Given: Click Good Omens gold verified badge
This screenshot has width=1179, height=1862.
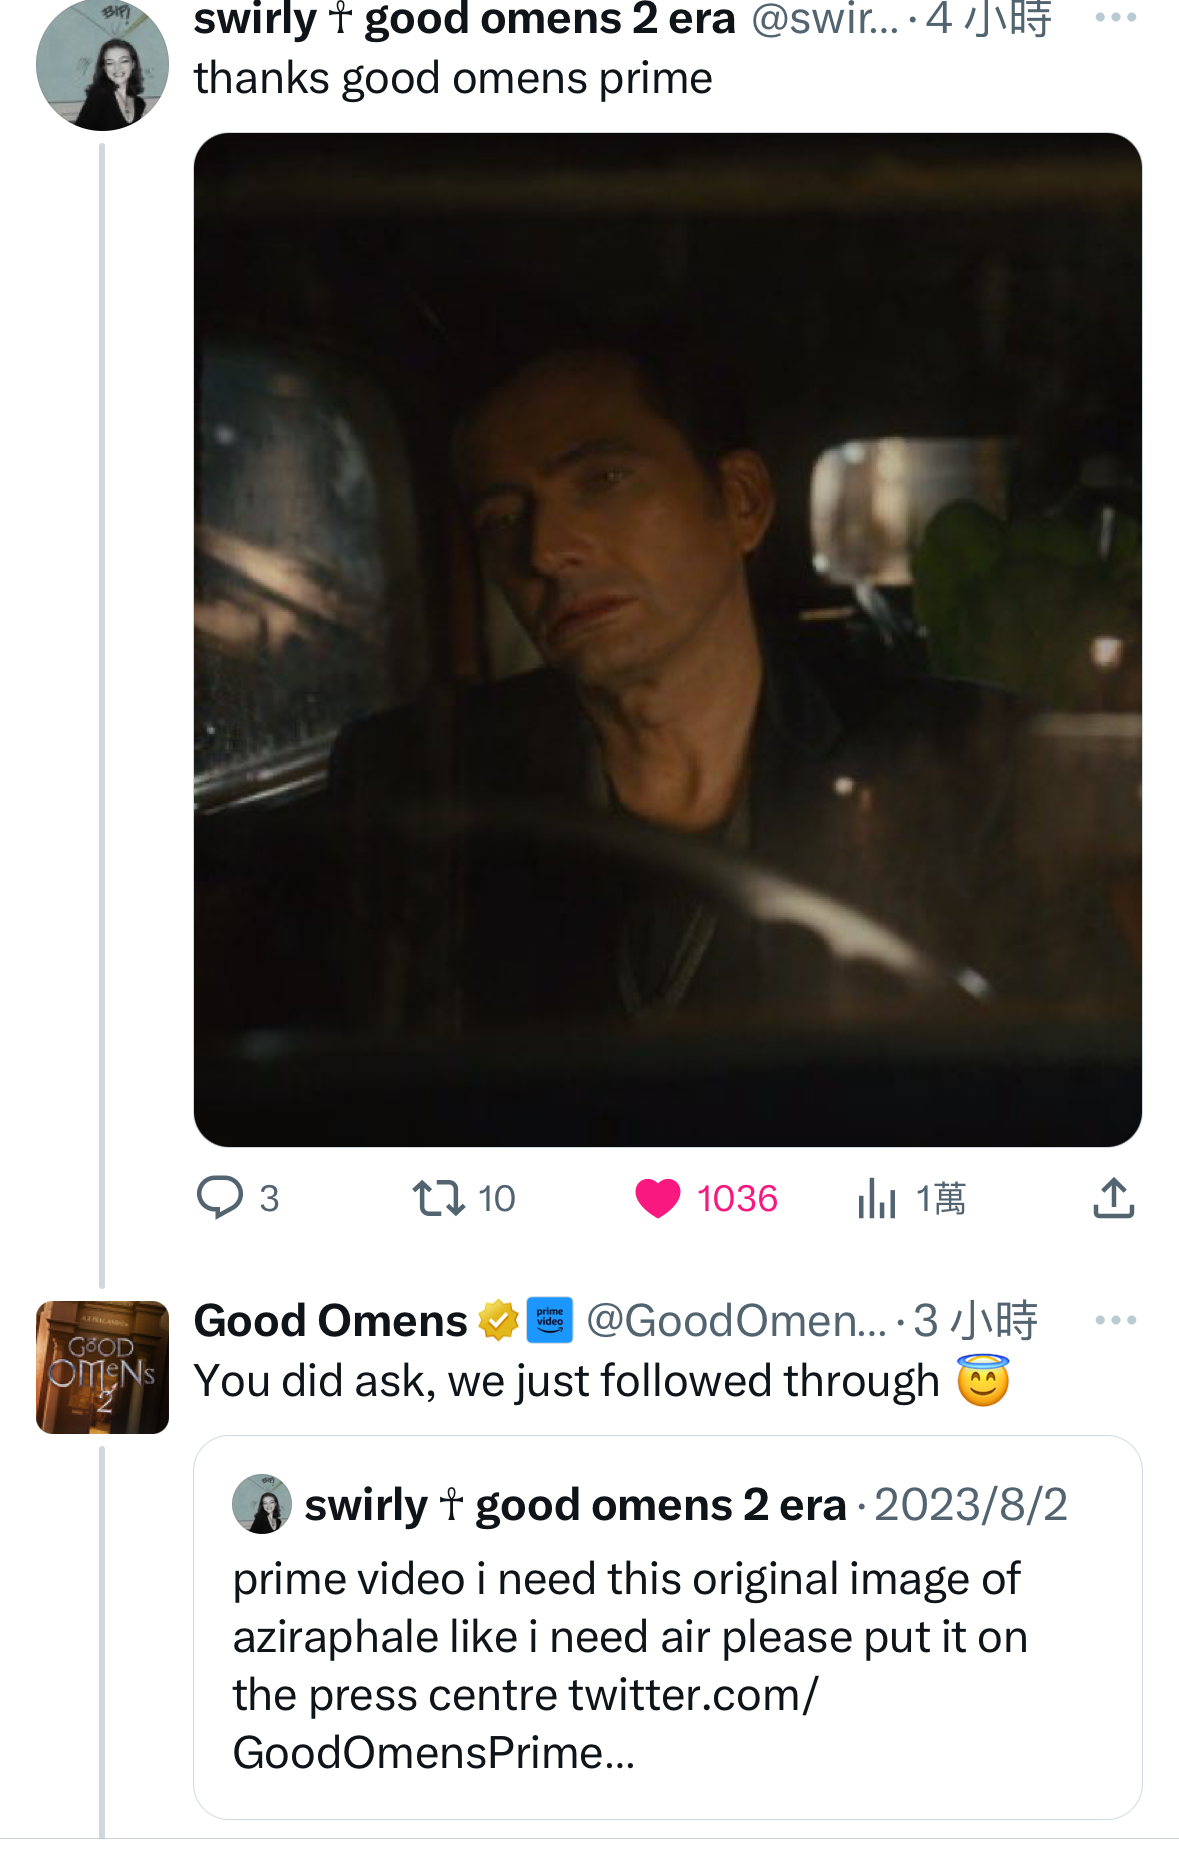Looking at the screenshot, I should click(x=498, y=1320).
